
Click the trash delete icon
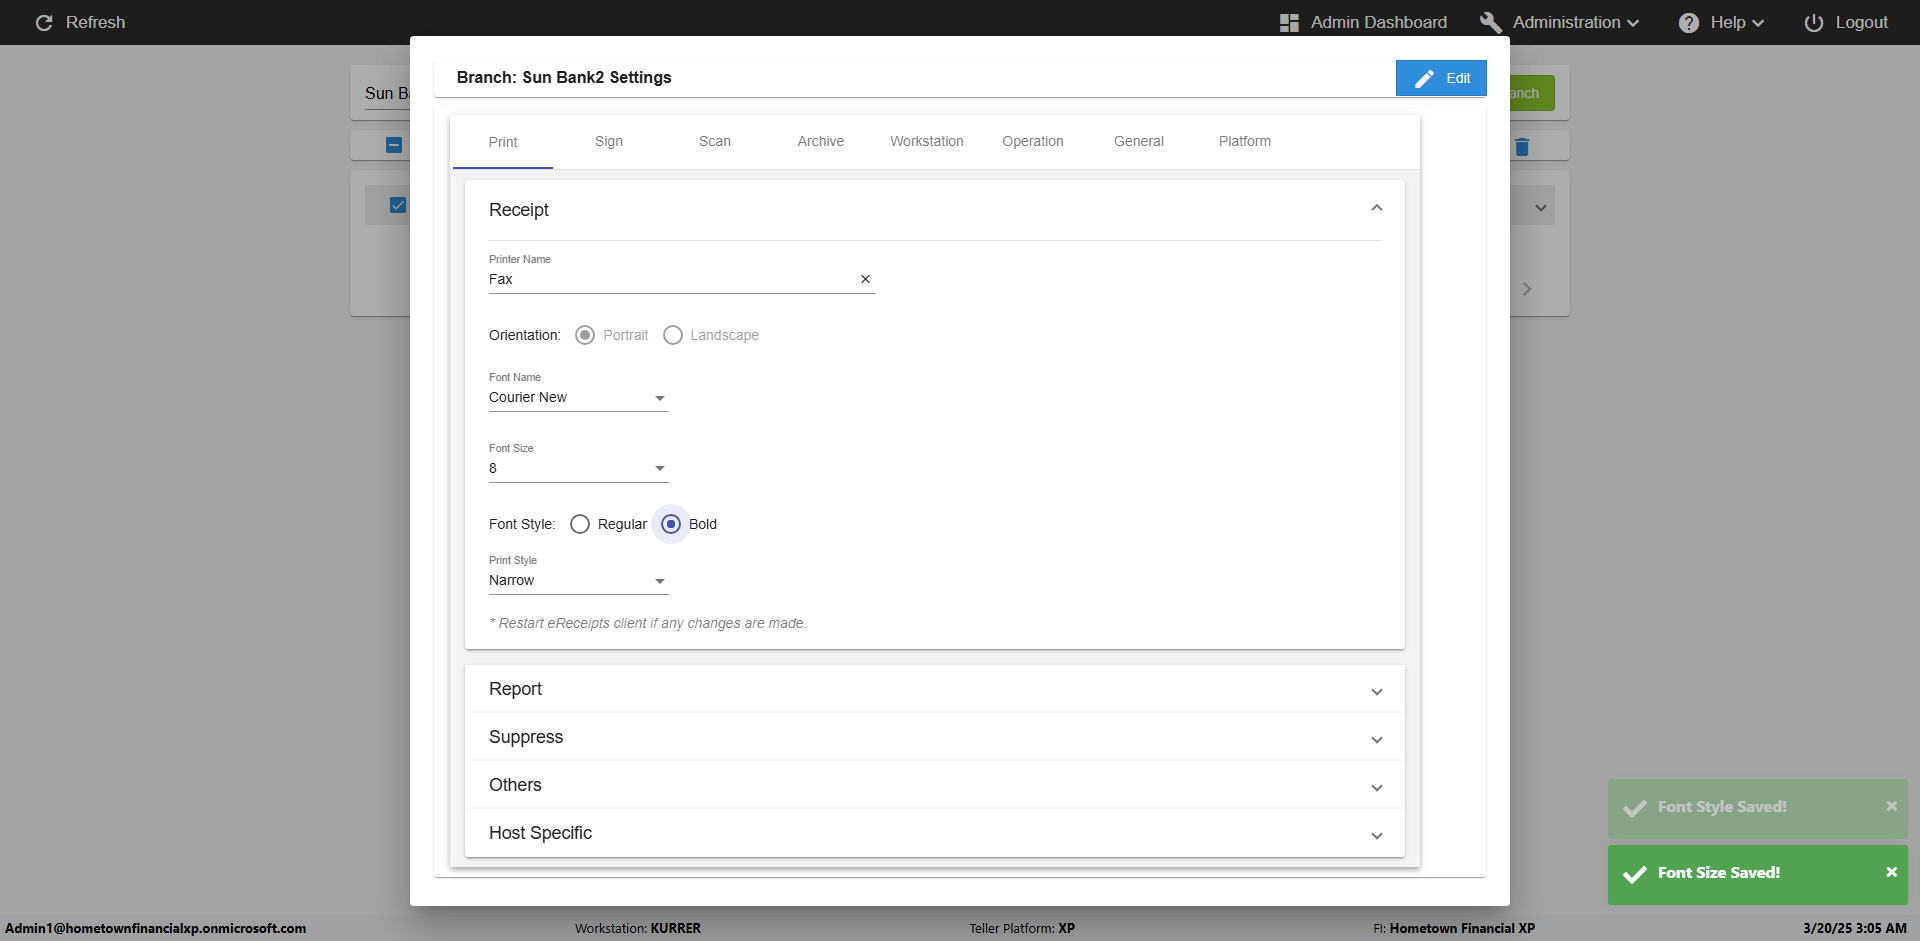pyautogui.click(x=1522, y=147)
